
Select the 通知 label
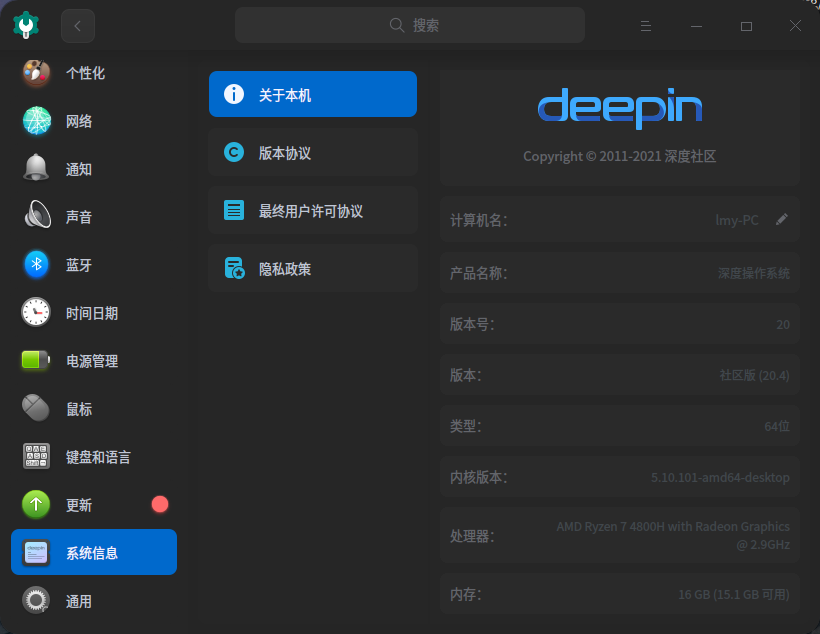point(79,169)
